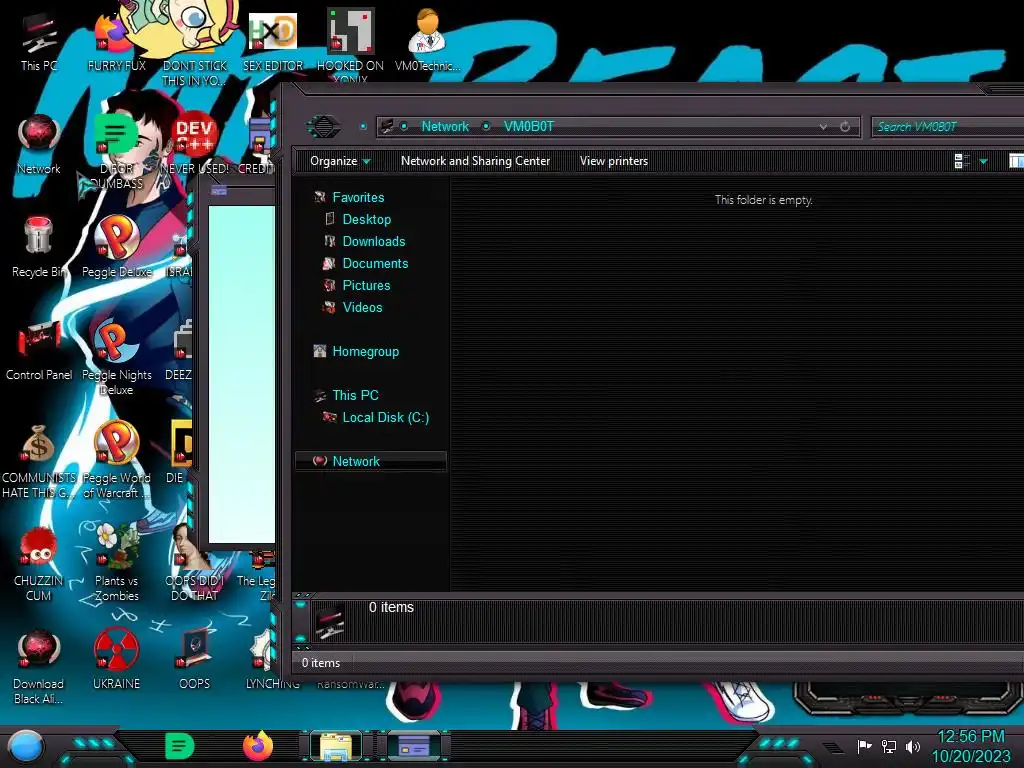Open the HOOKED ON XONIX shortcut

[350, 44]
